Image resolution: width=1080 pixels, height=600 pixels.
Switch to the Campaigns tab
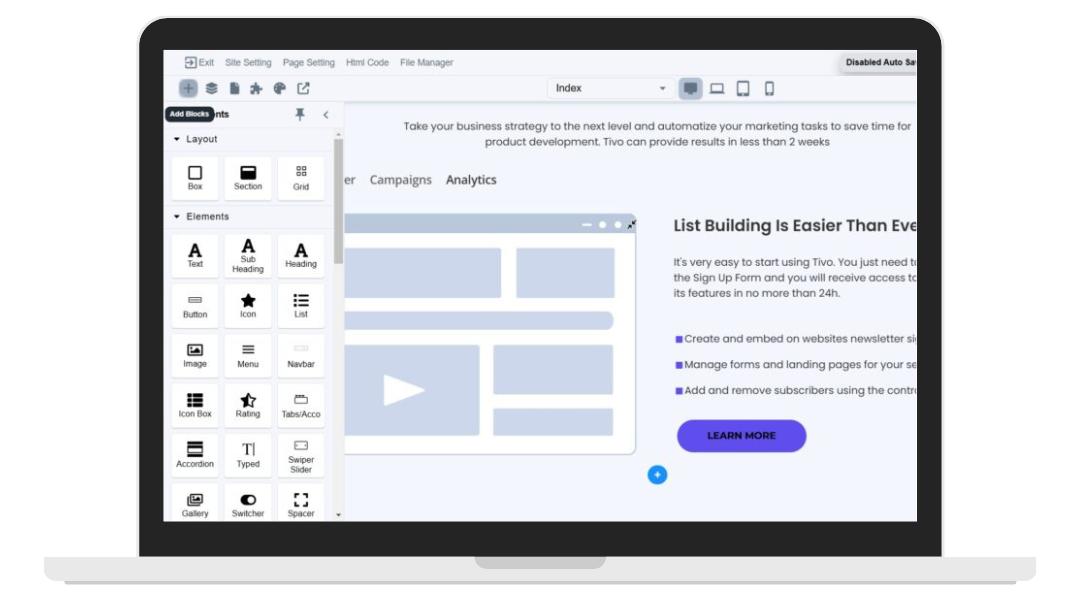click(x=400, y=180)
